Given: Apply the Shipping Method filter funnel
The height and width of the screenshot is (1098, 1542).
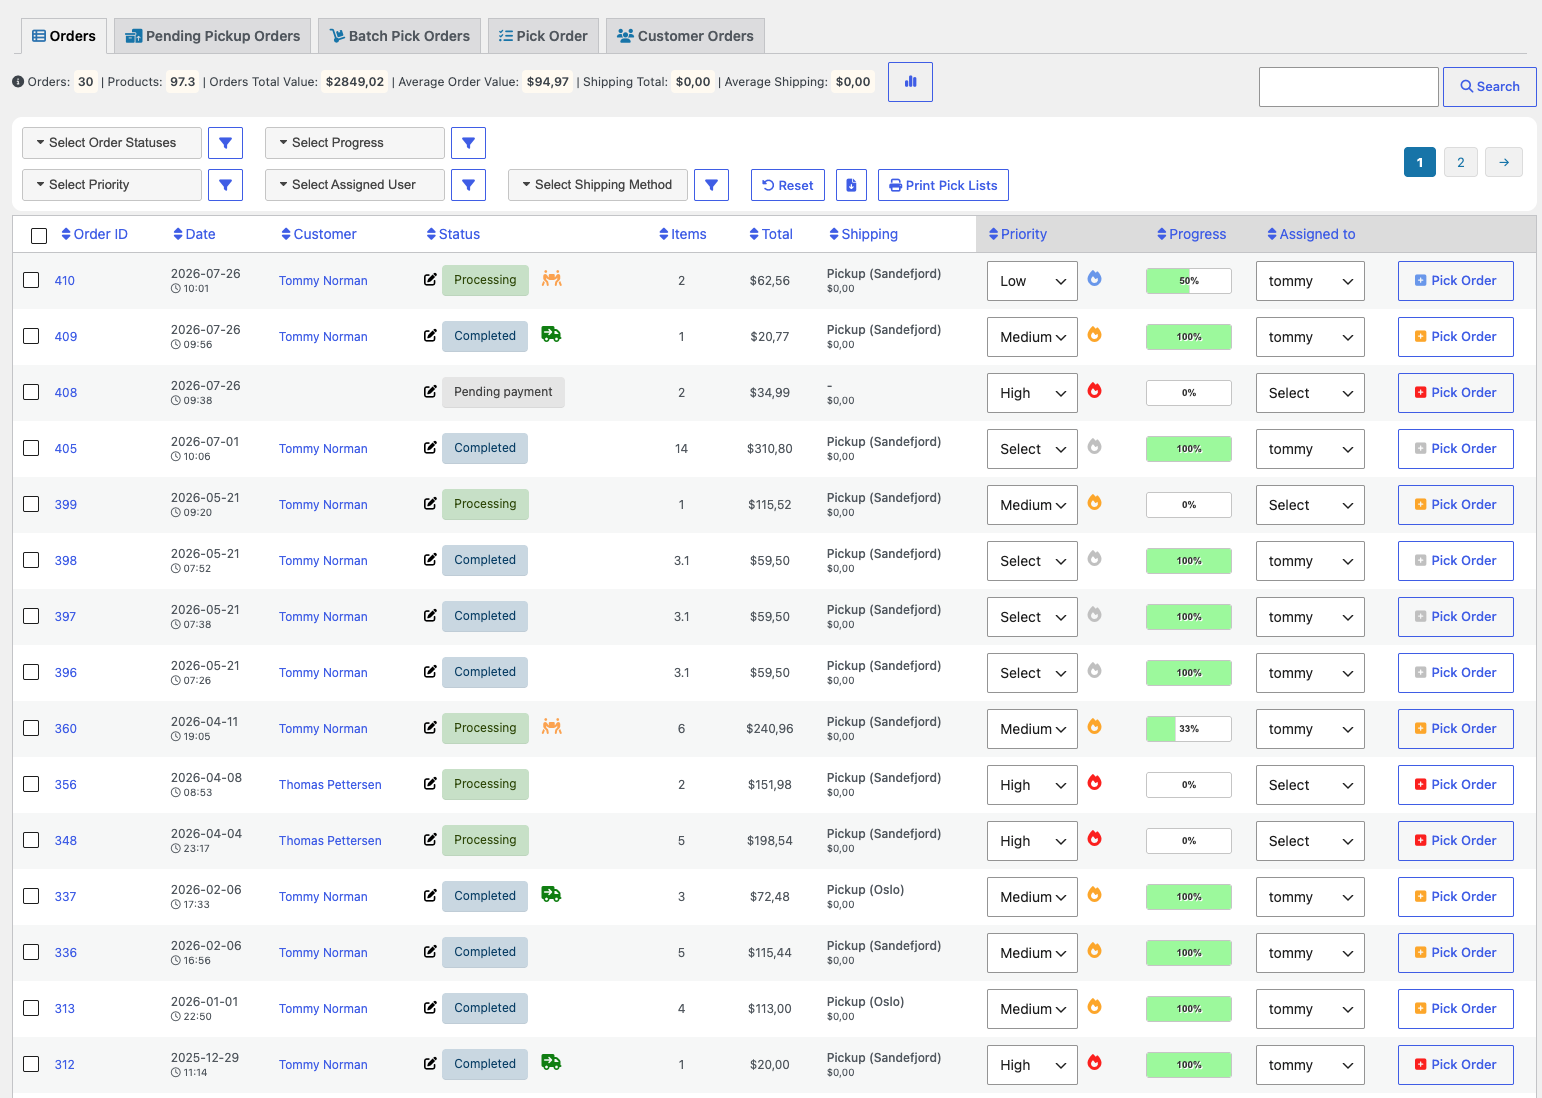Looking at the screenshot, I should coord(711,185).
